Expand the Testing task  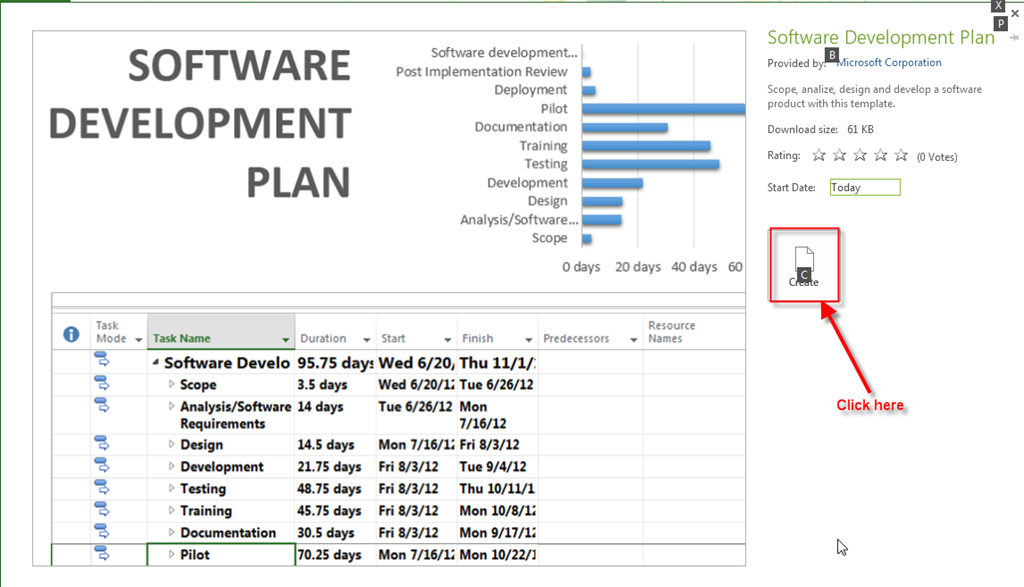click(x=173, y=489)
